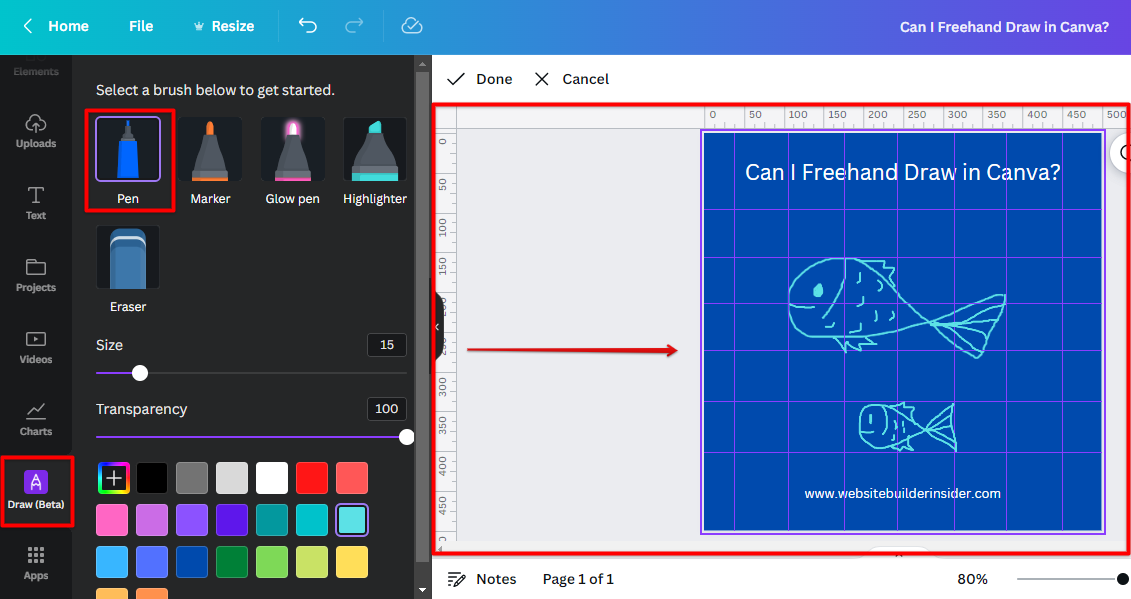Open the File menu
The height and width of the screenshot is (599, 1131).
click(141, 26)
